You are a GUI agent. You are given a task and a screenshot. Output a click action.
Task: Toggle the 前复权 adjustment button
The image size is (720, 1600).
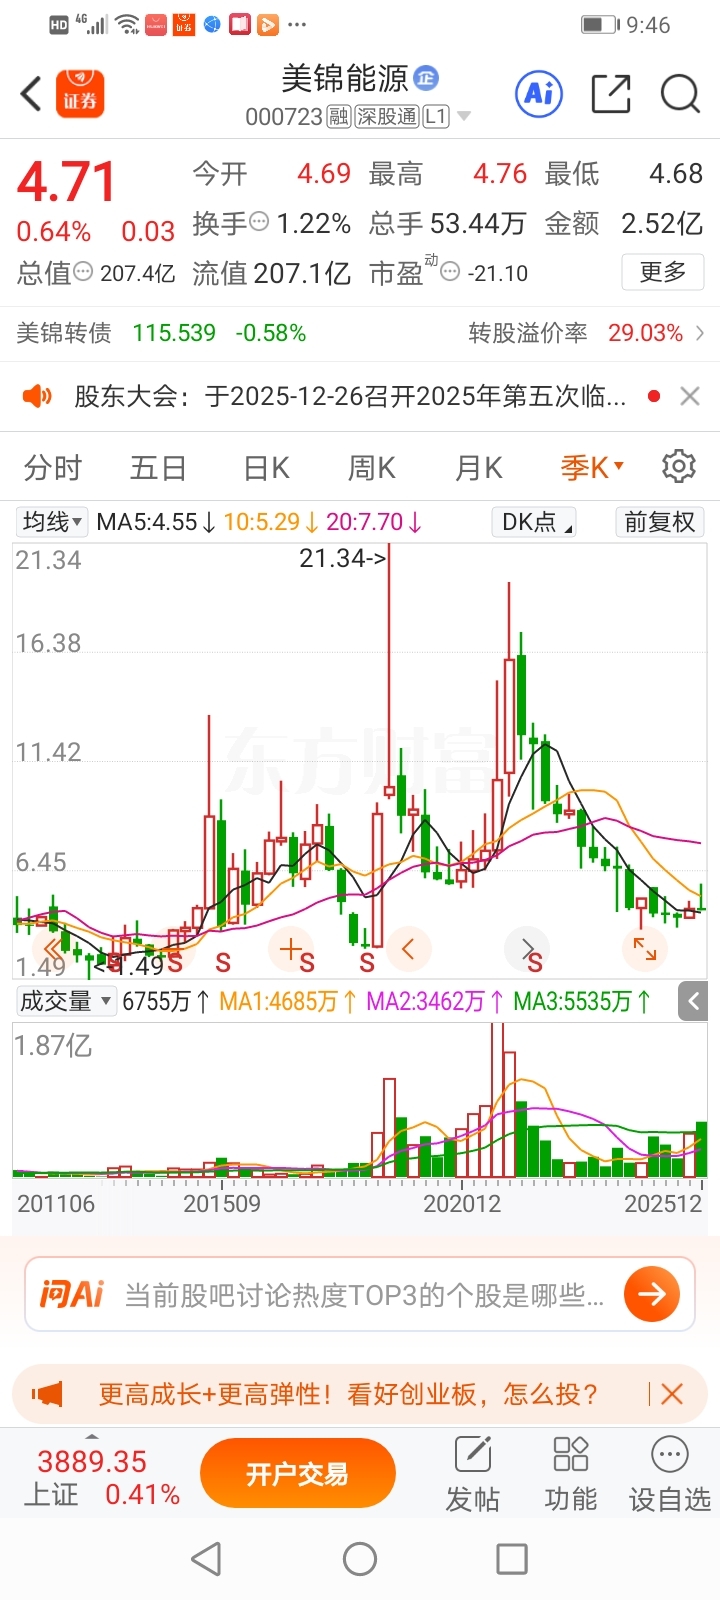(659, 521)
